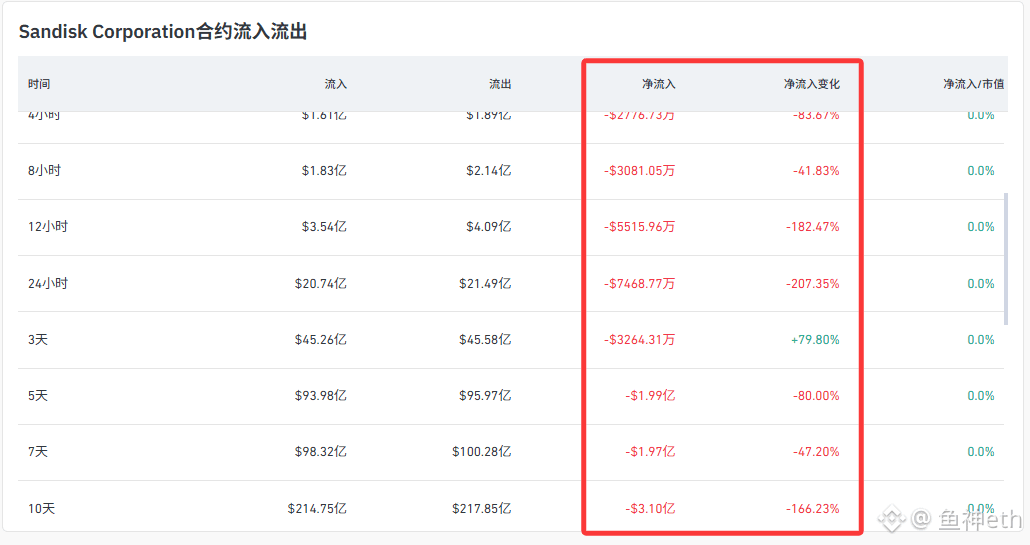
Task: Click net inflow -$3264.31万
Action: (639, 339)
